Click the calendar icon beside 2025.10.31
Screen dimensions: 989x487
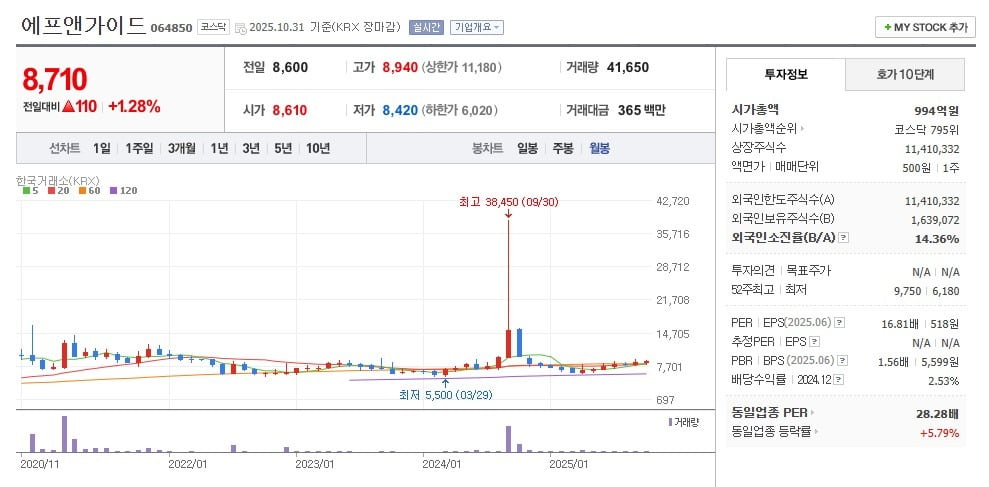click(240, 28)
